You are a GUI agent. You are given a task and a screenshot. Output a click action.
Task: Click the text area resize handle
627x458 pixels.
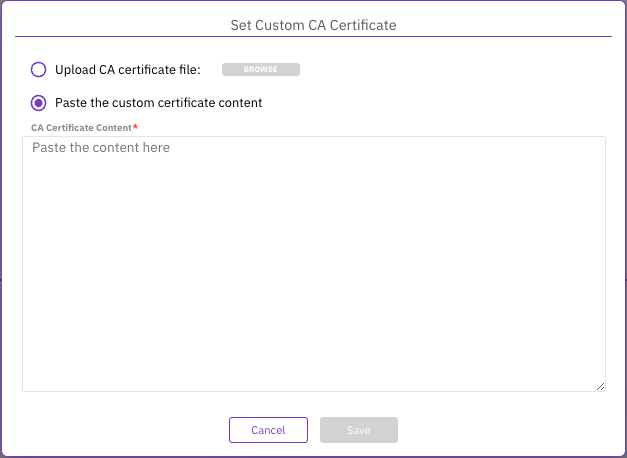pos(601,386)
